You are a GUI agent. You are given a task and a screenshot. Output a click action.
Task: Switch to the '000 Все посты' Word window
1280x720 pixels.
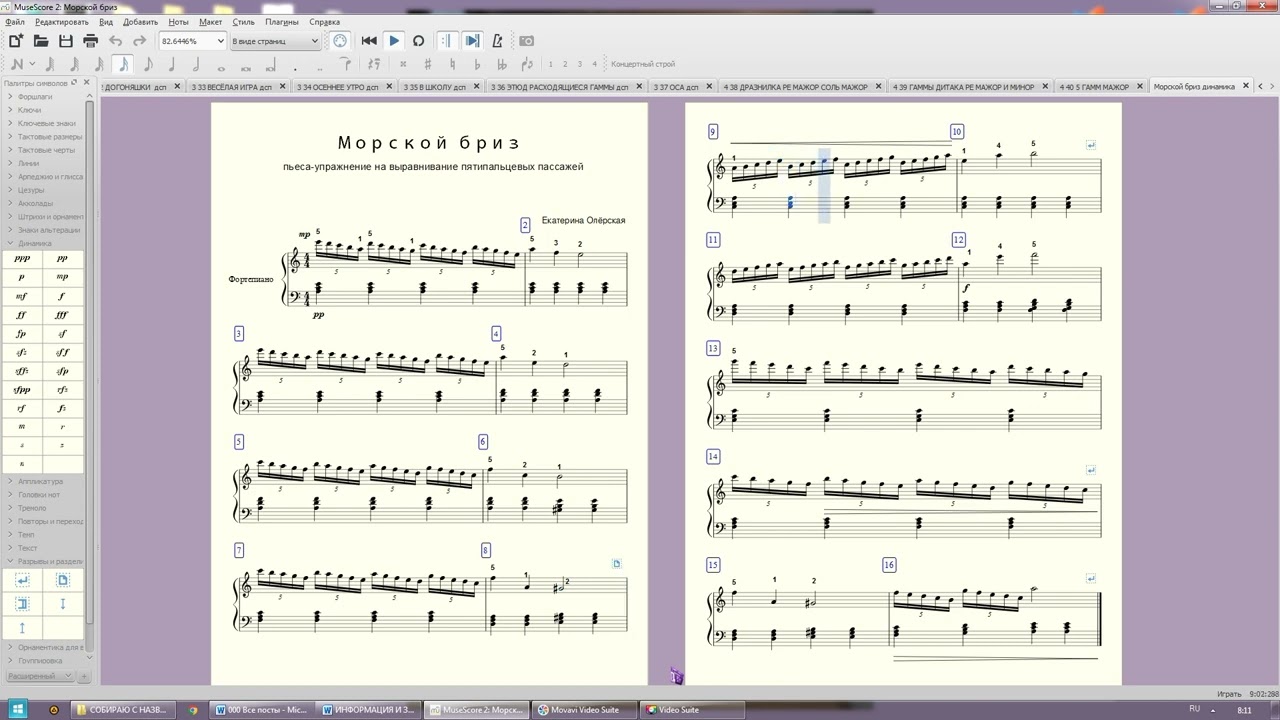point(264,710)
